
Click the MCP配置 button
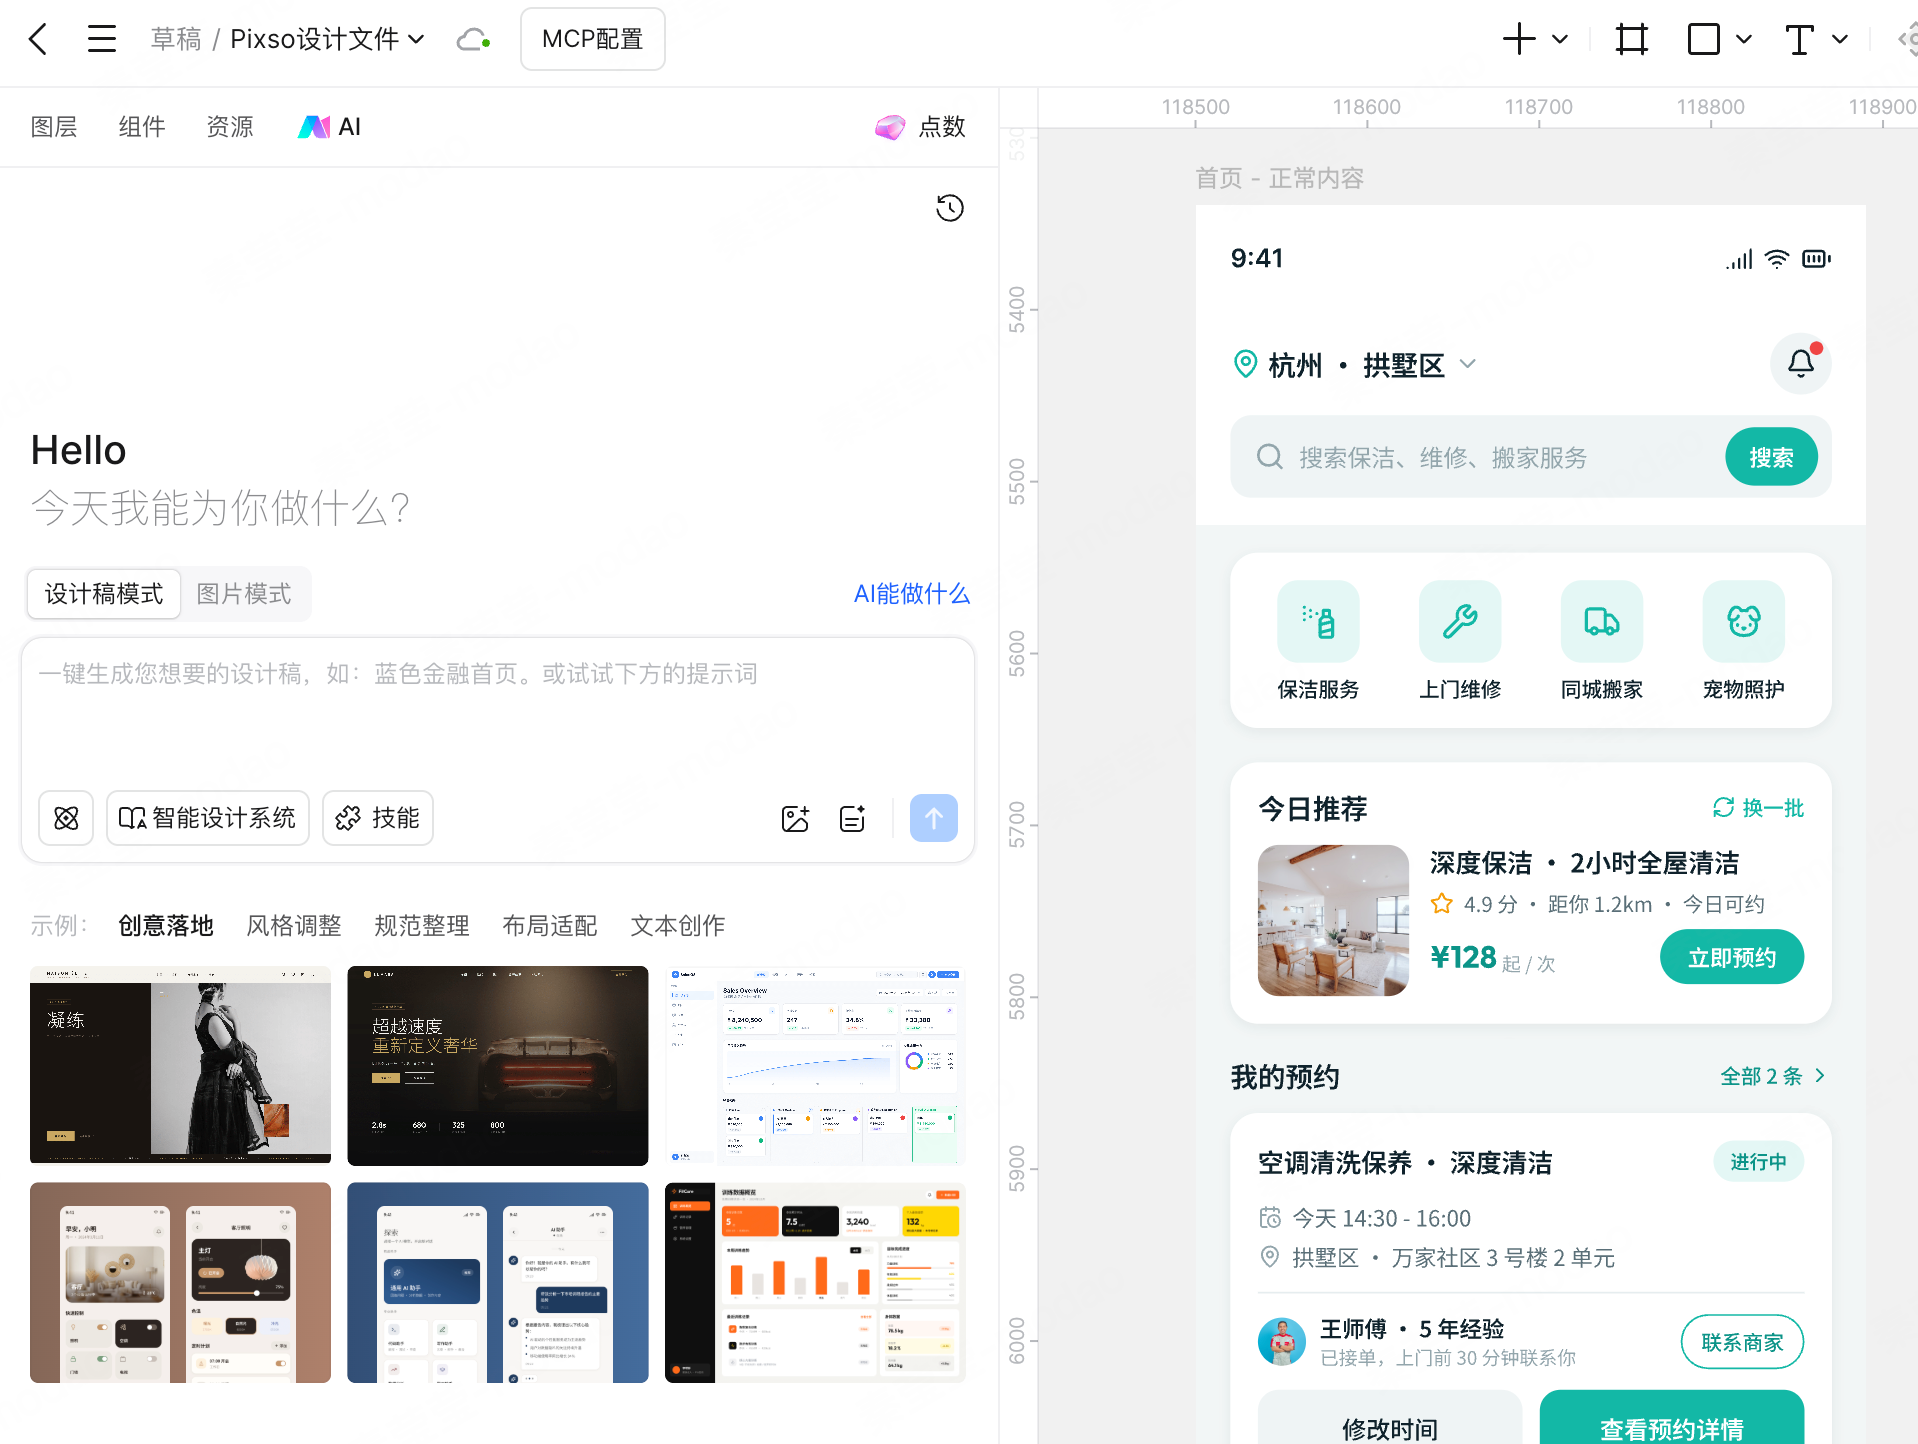pos(593,39)
